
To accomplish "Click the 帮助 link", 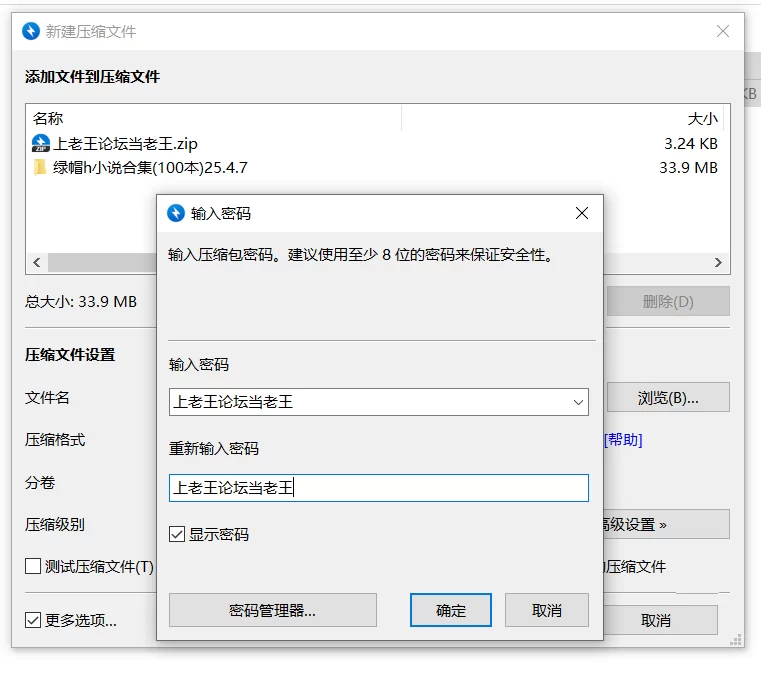I will 622,440.
